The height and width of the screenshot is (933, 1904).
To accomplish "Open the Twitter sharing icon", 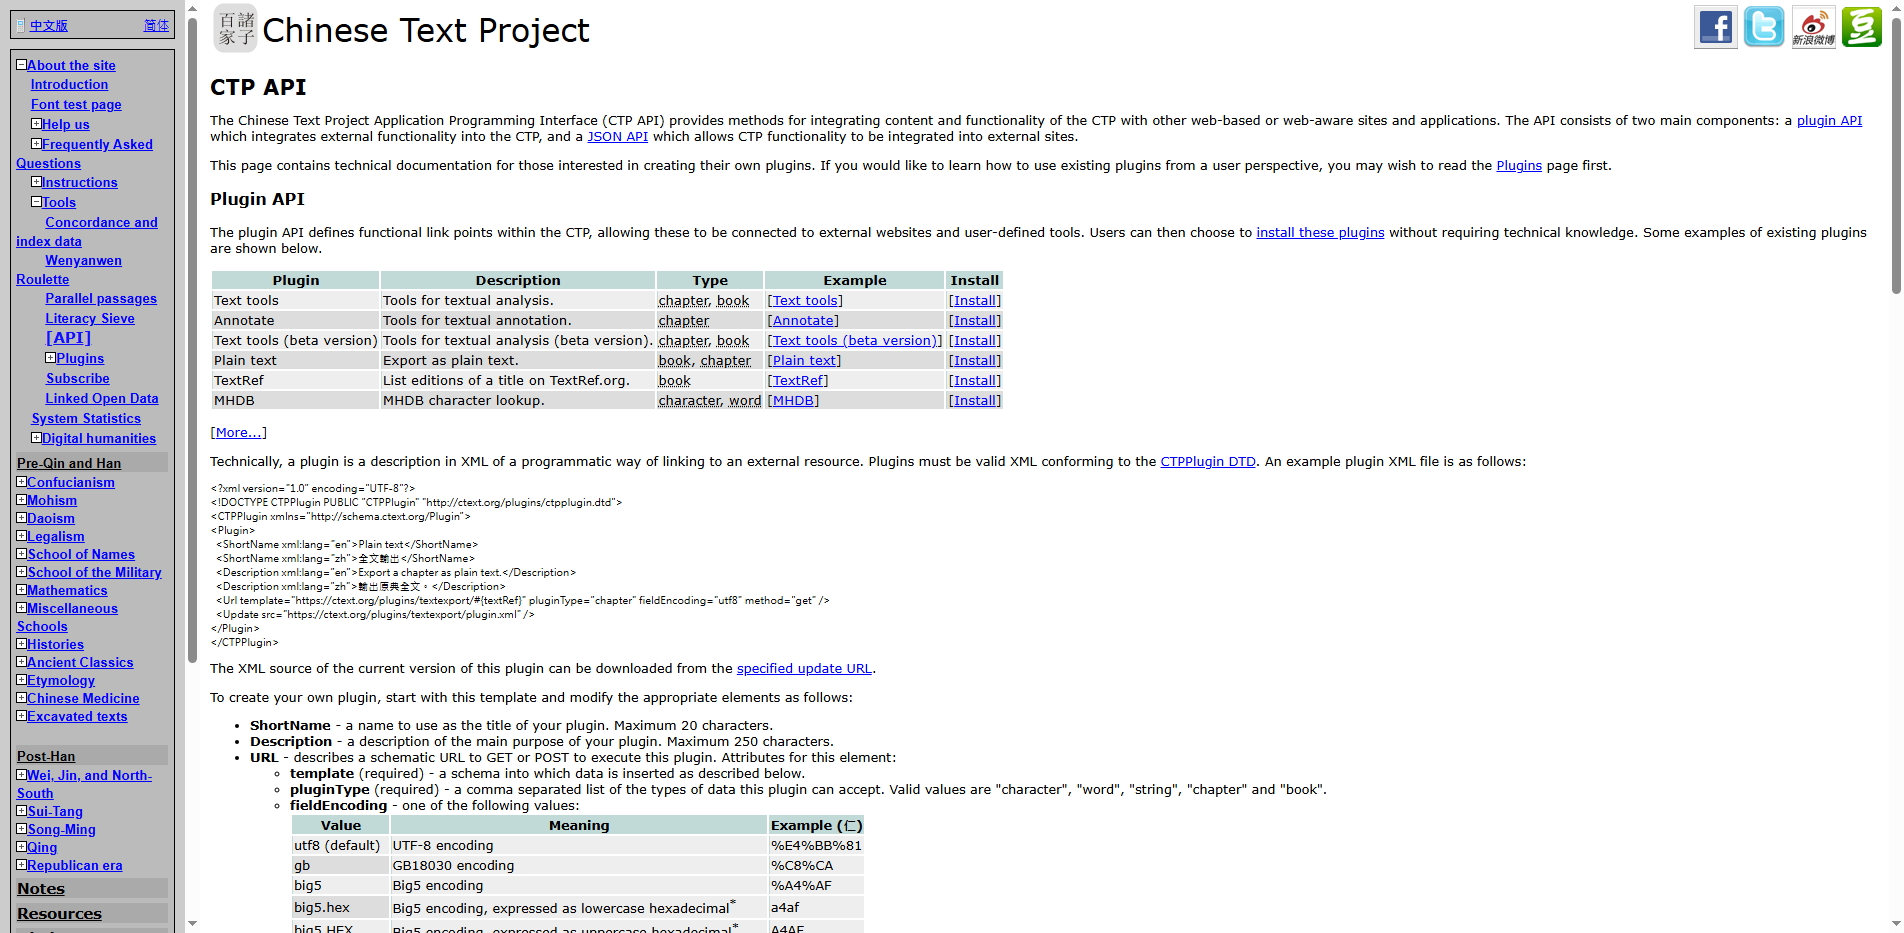I will click(x=1763, y=27).
